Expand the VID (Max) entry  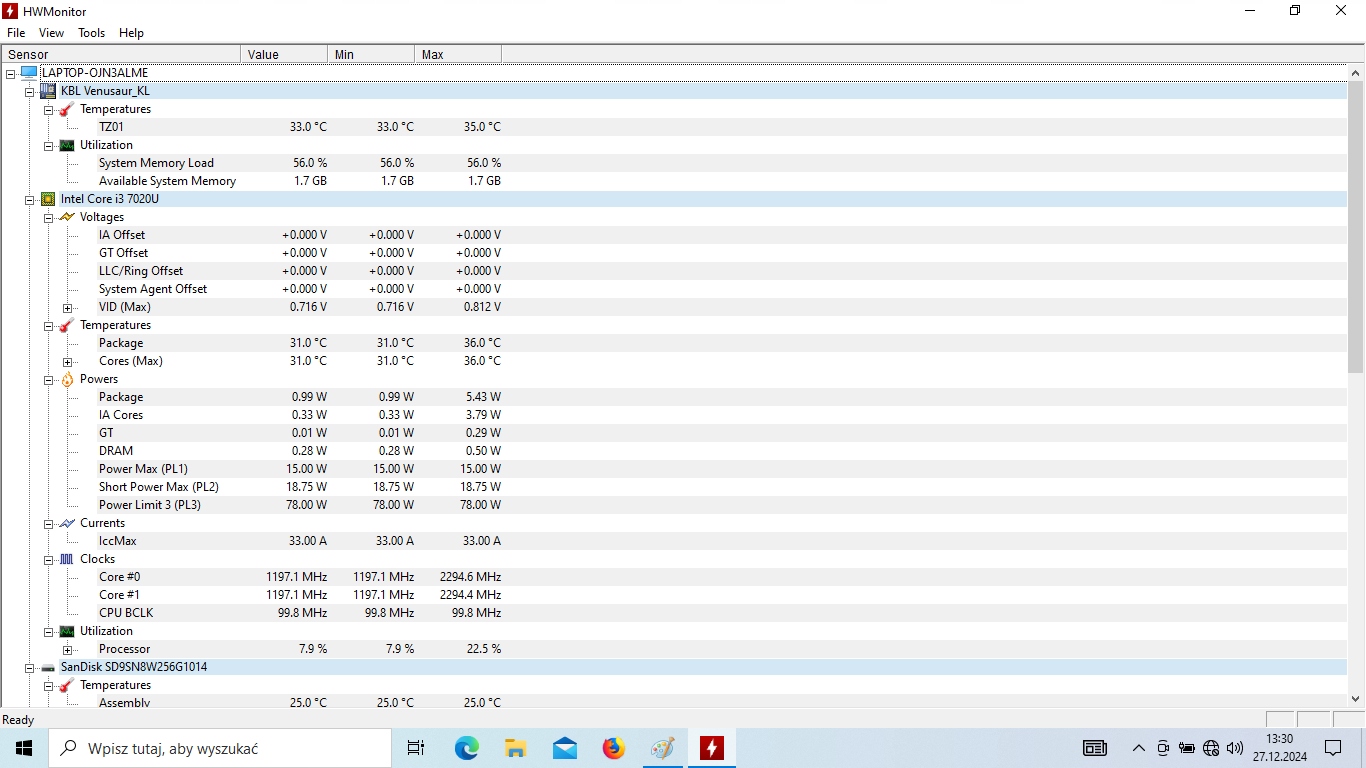coord(67,308)
